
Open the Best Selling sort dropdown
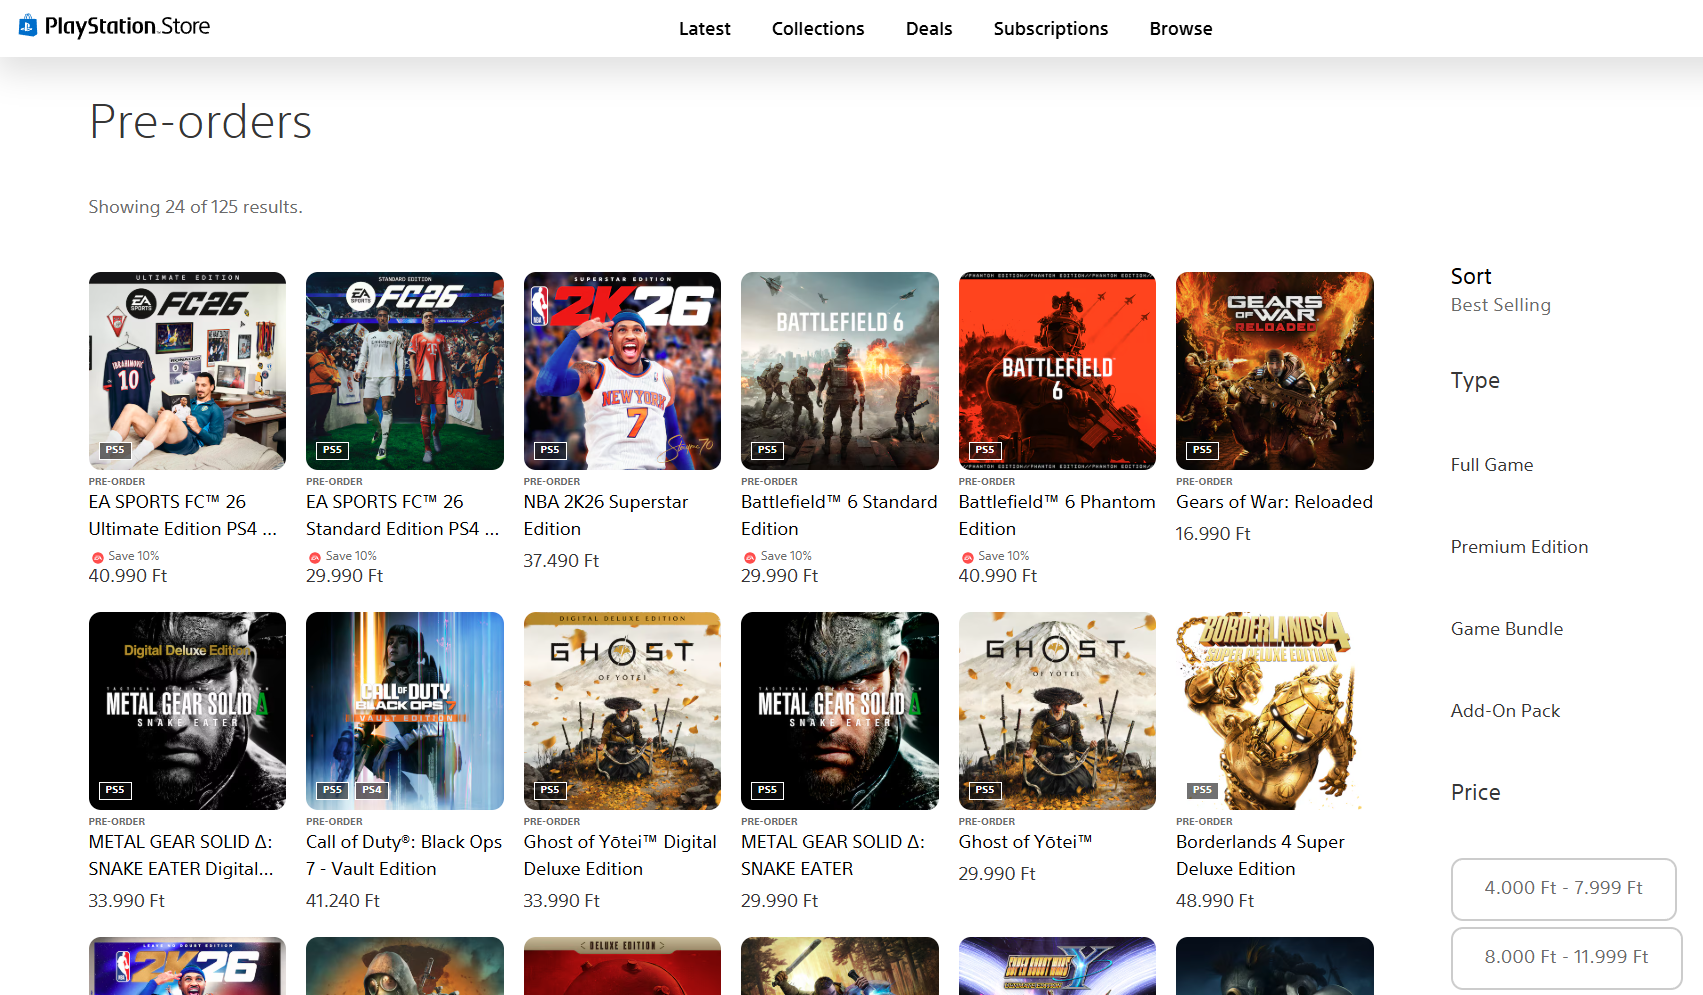pos(1501,305)
